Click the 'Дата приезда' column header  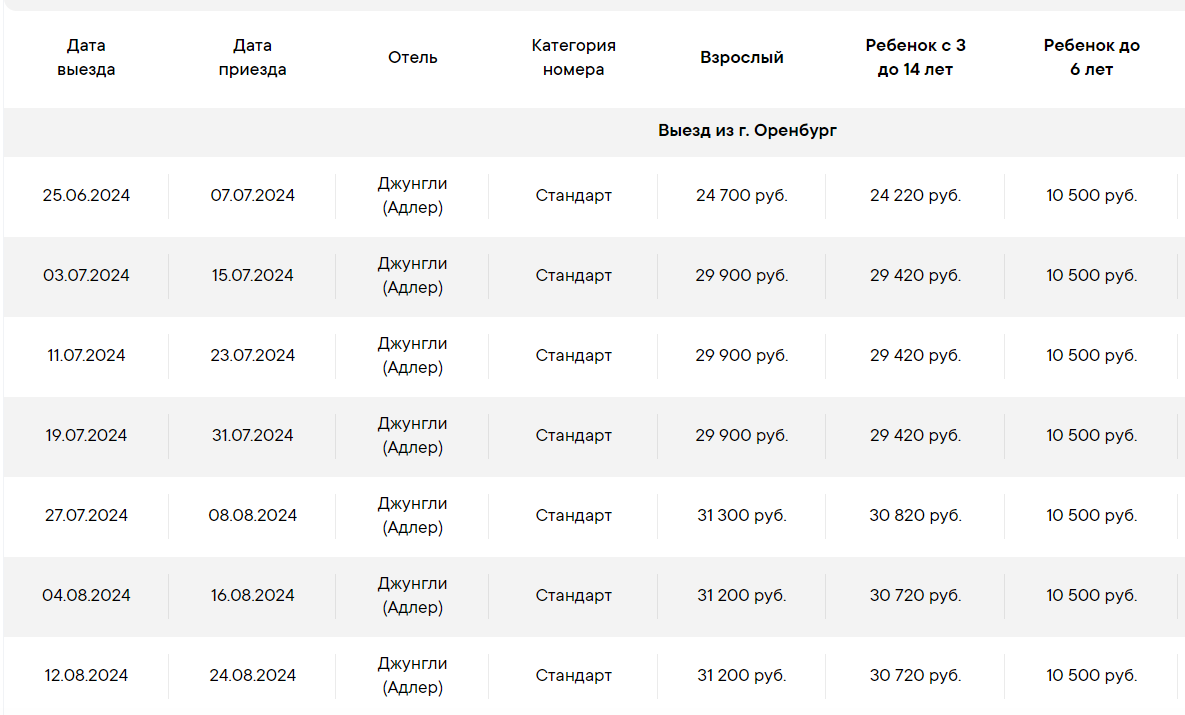click(x=252, y=57)
